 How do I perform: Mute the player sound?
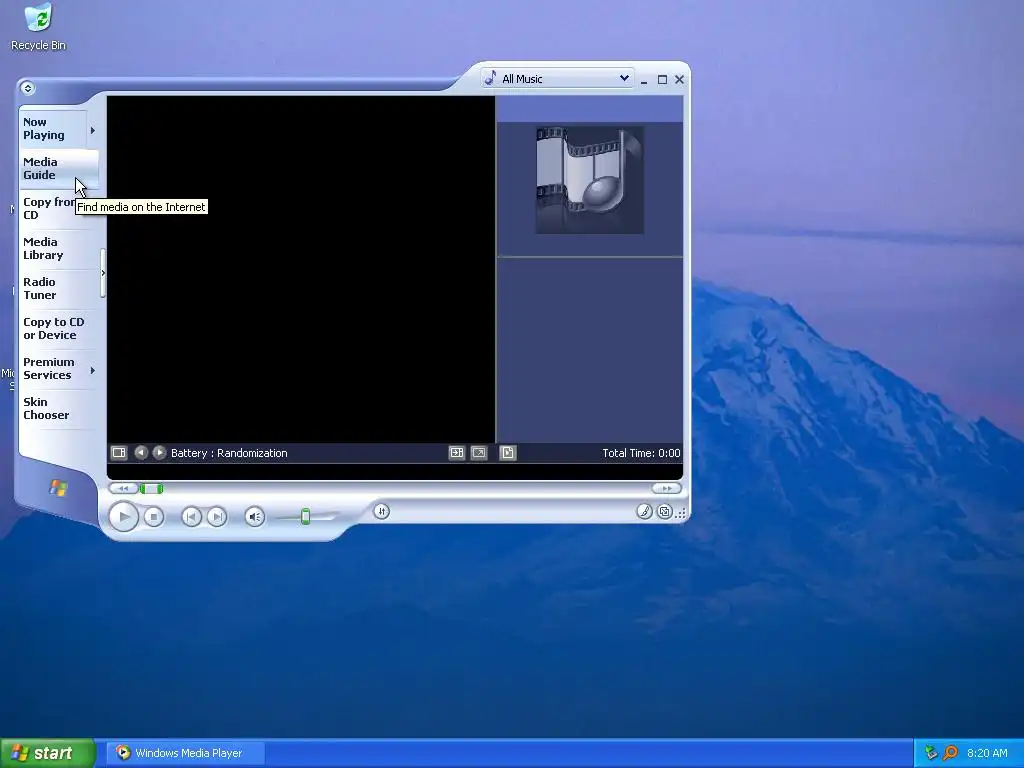pos(255,517)
